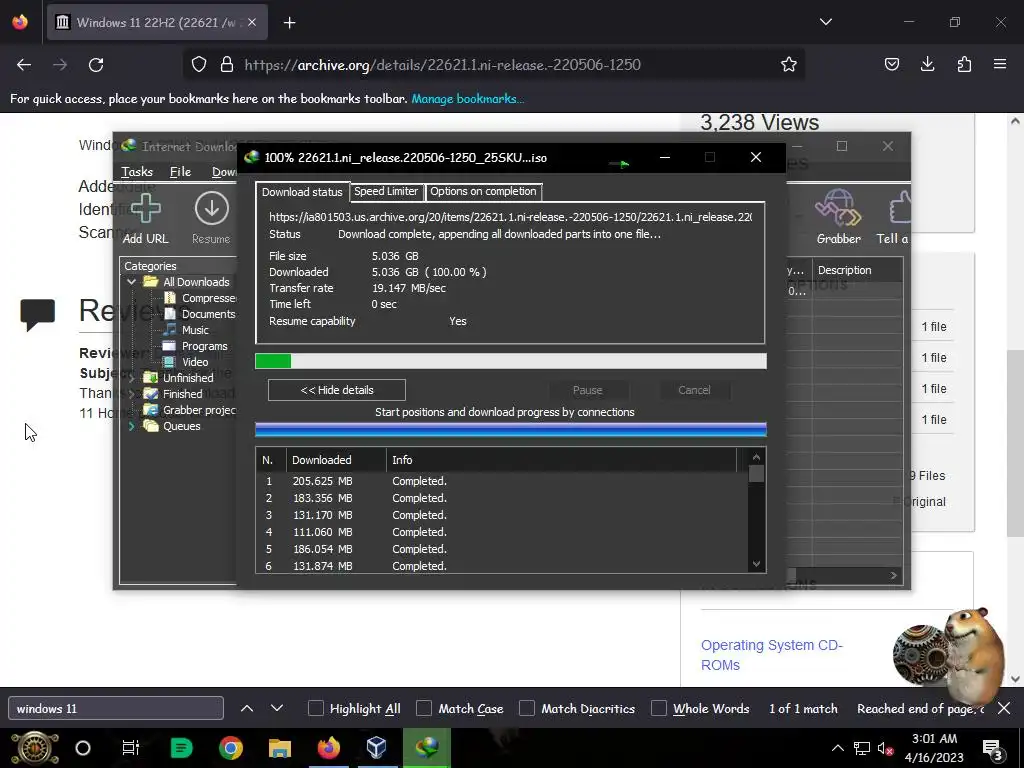Click the Firefox back arrow

pyautogui.click(x=24, y=65)
